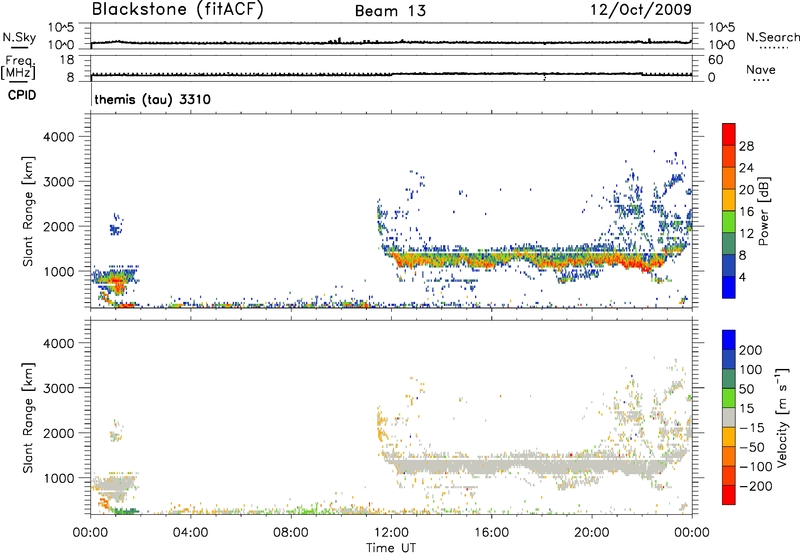
Task: Click the 'N.Search' legend label
Action: click(772, 37)
